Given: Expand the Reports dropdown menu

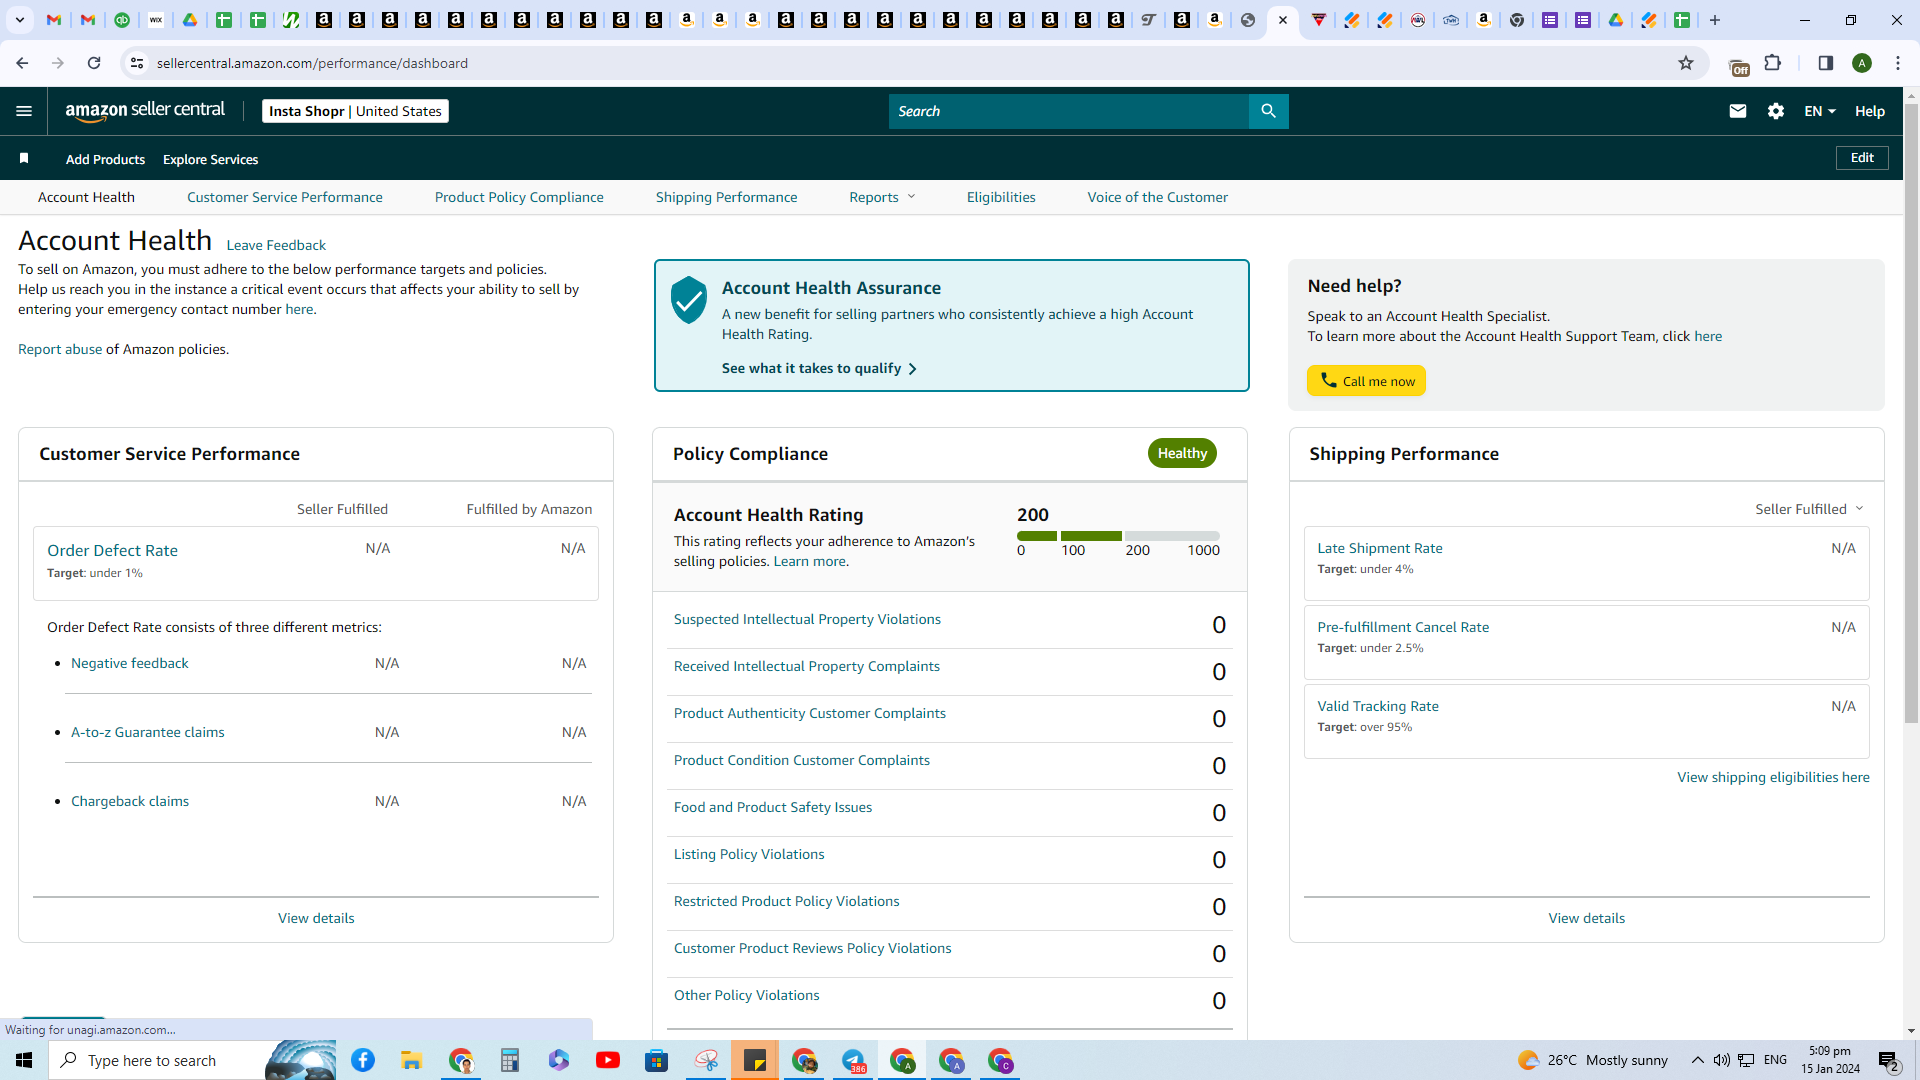Looking at the screenshot, I should point(882,197).
